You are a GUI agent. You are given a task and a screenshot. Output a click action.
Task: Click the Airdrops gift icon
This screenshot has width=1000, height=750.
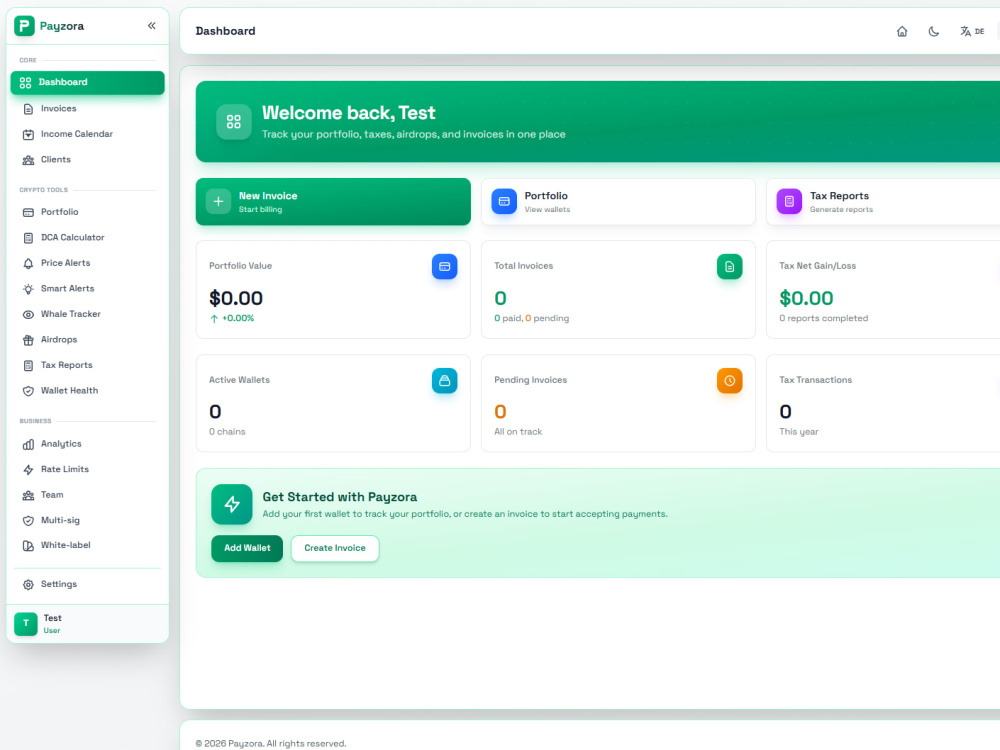[x=28, y=340]
